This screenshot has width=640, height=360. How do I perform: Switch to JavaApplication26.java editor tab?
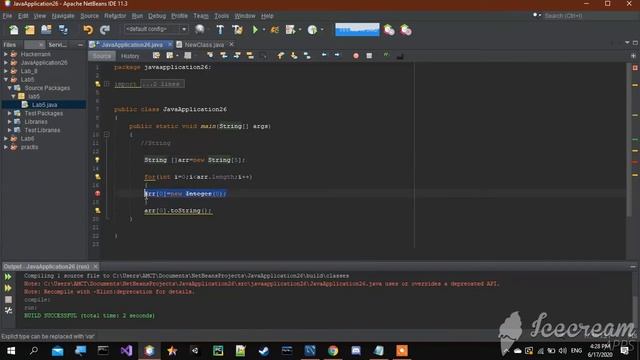click(x=132, y=44)
